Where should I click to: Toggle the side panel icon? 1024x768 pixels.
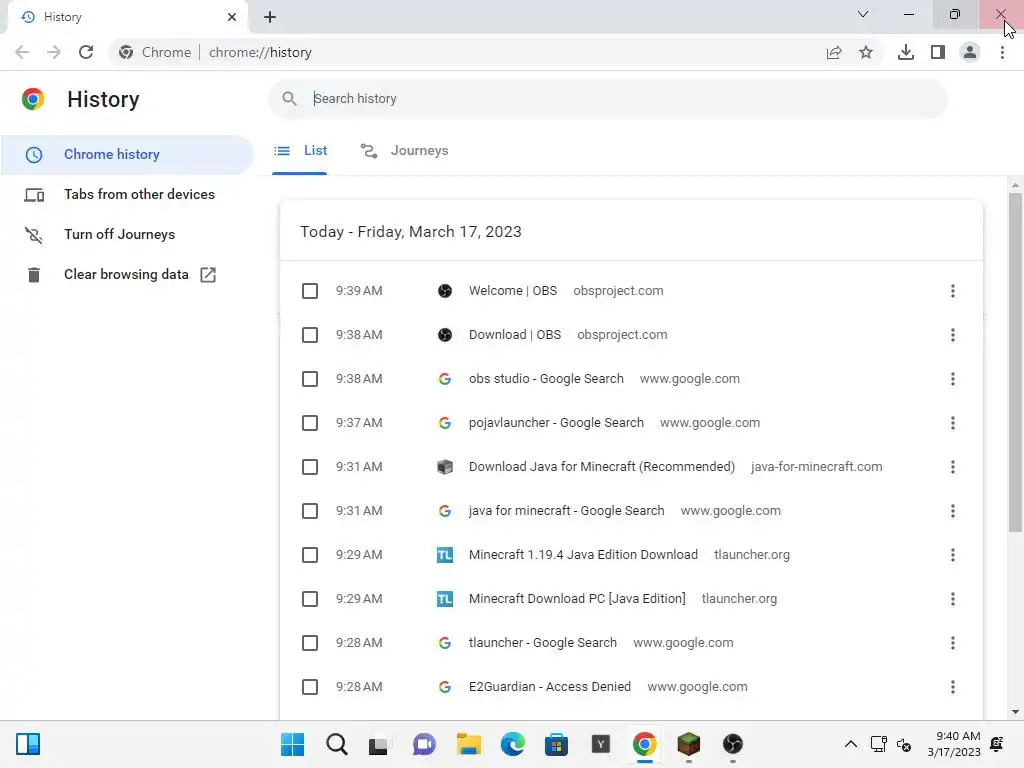(938, 52)
